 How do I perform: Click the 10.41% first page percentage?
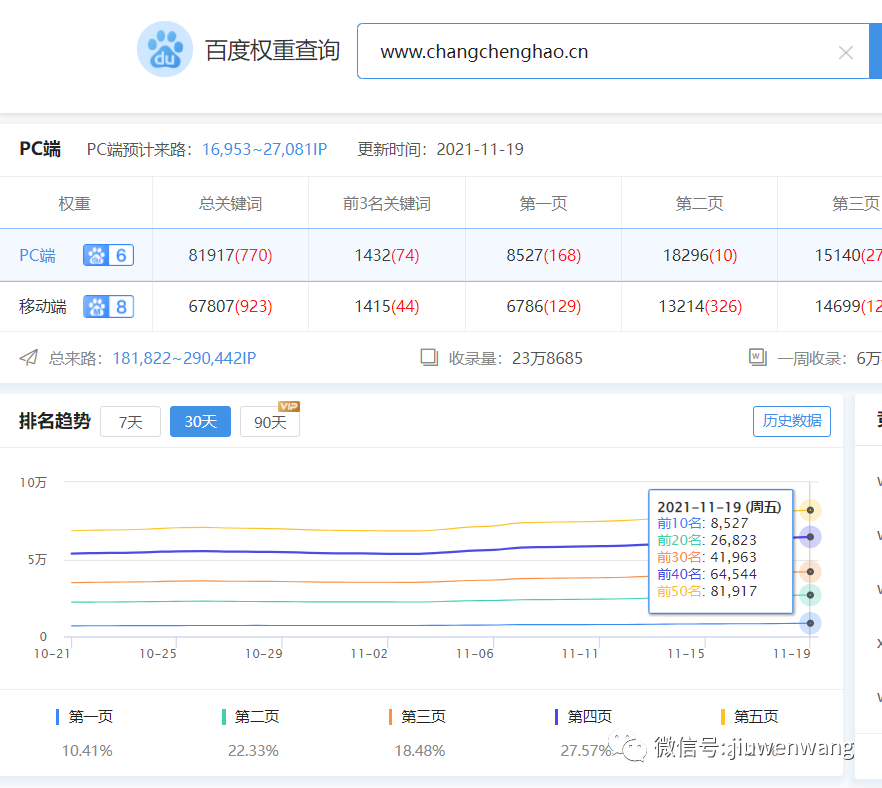(87, 750)
